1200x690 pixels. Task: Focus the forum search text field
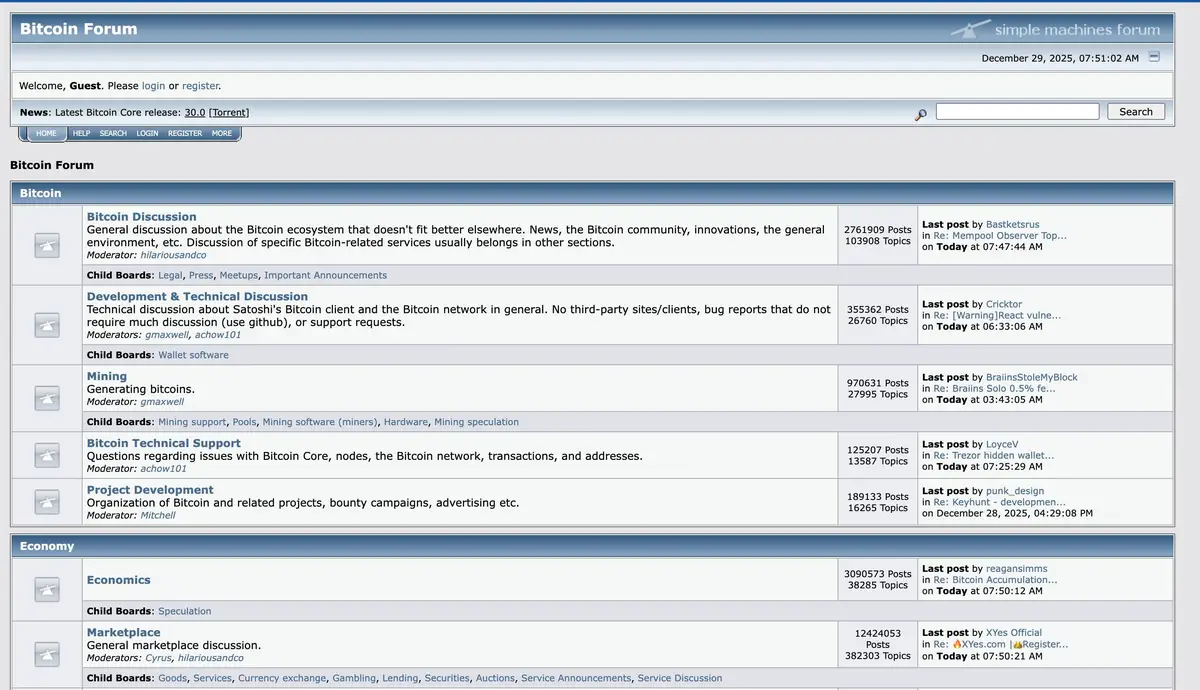click(x=1017, y=112)
